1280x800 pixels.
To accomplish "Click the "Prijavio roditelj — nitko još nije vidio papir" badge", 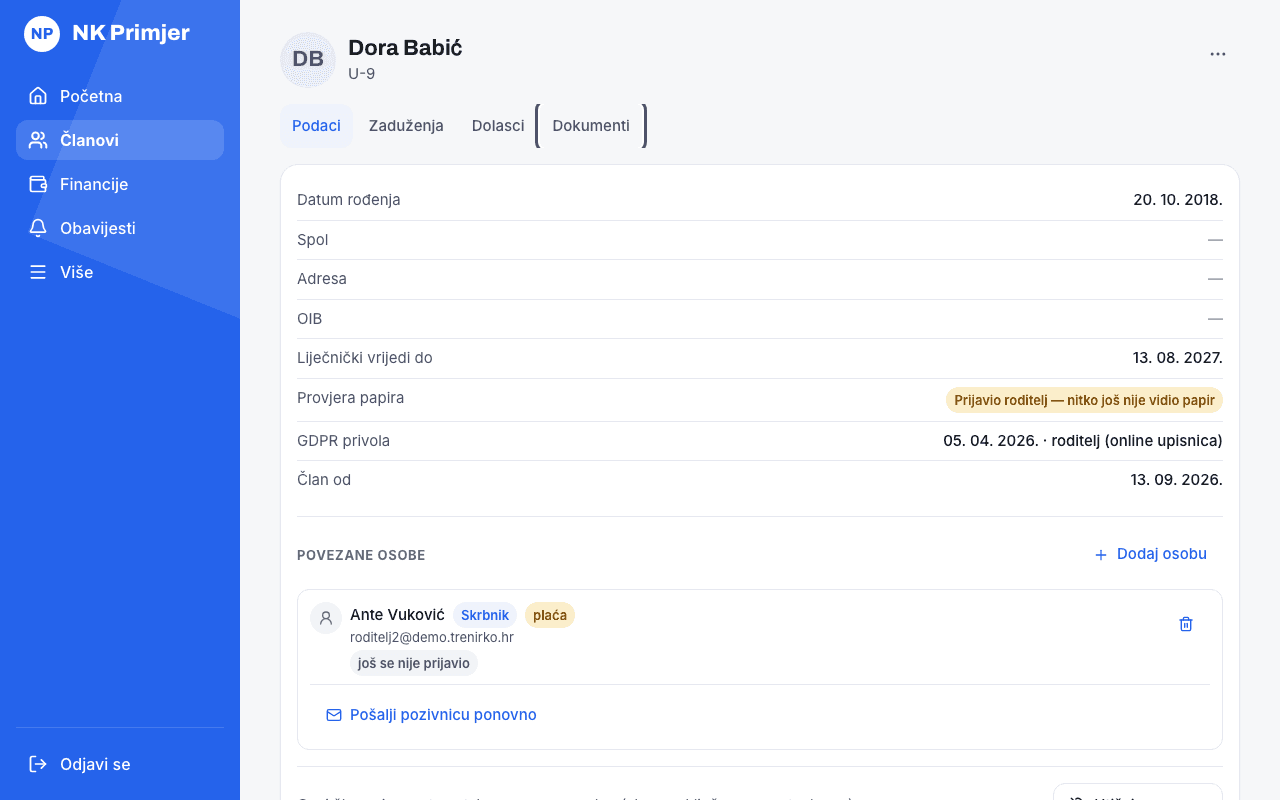I will [x=1084, y=400].
